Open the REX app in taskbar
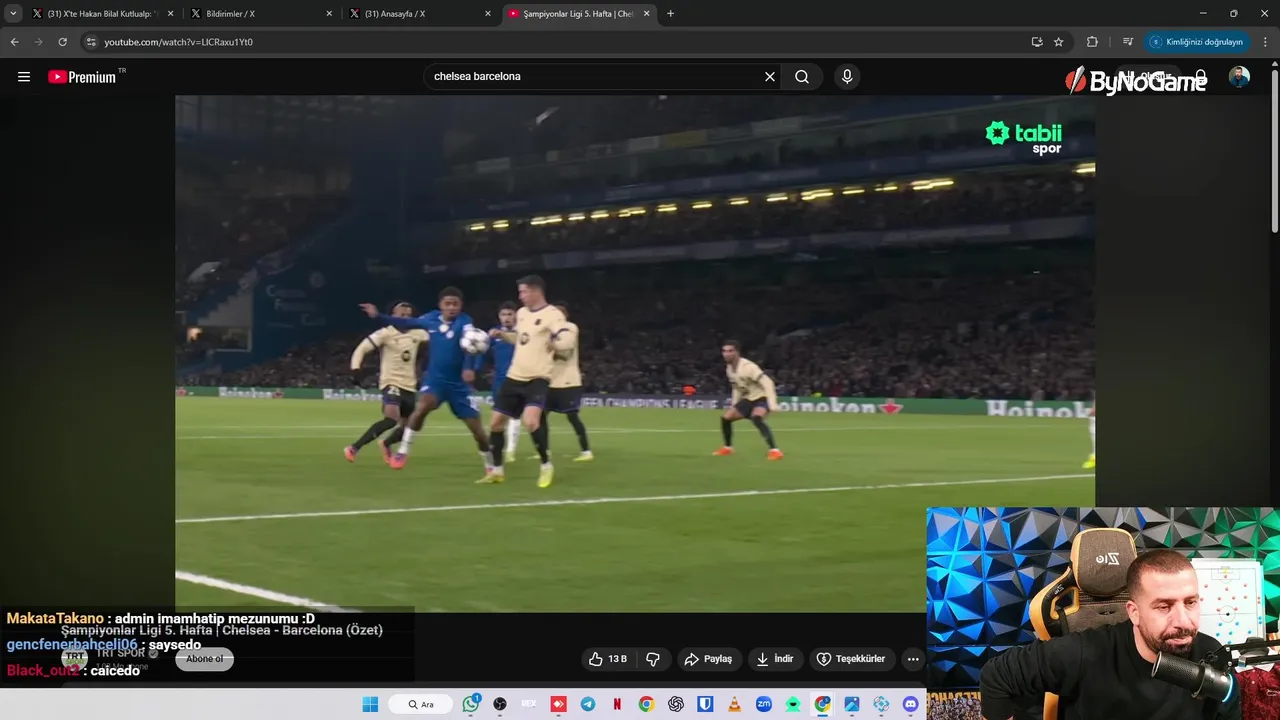 coord(529,704)
